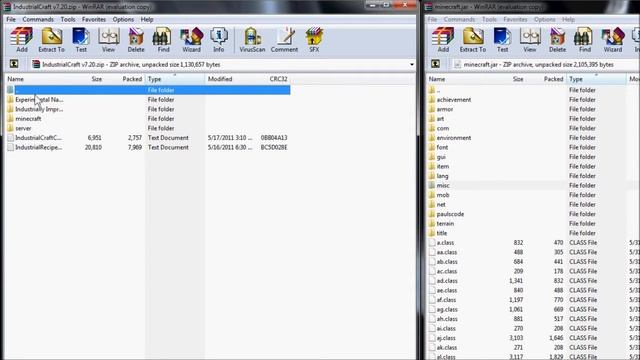
Task: Open the Wizard in IndustrialCraft window
Action: 191,40
